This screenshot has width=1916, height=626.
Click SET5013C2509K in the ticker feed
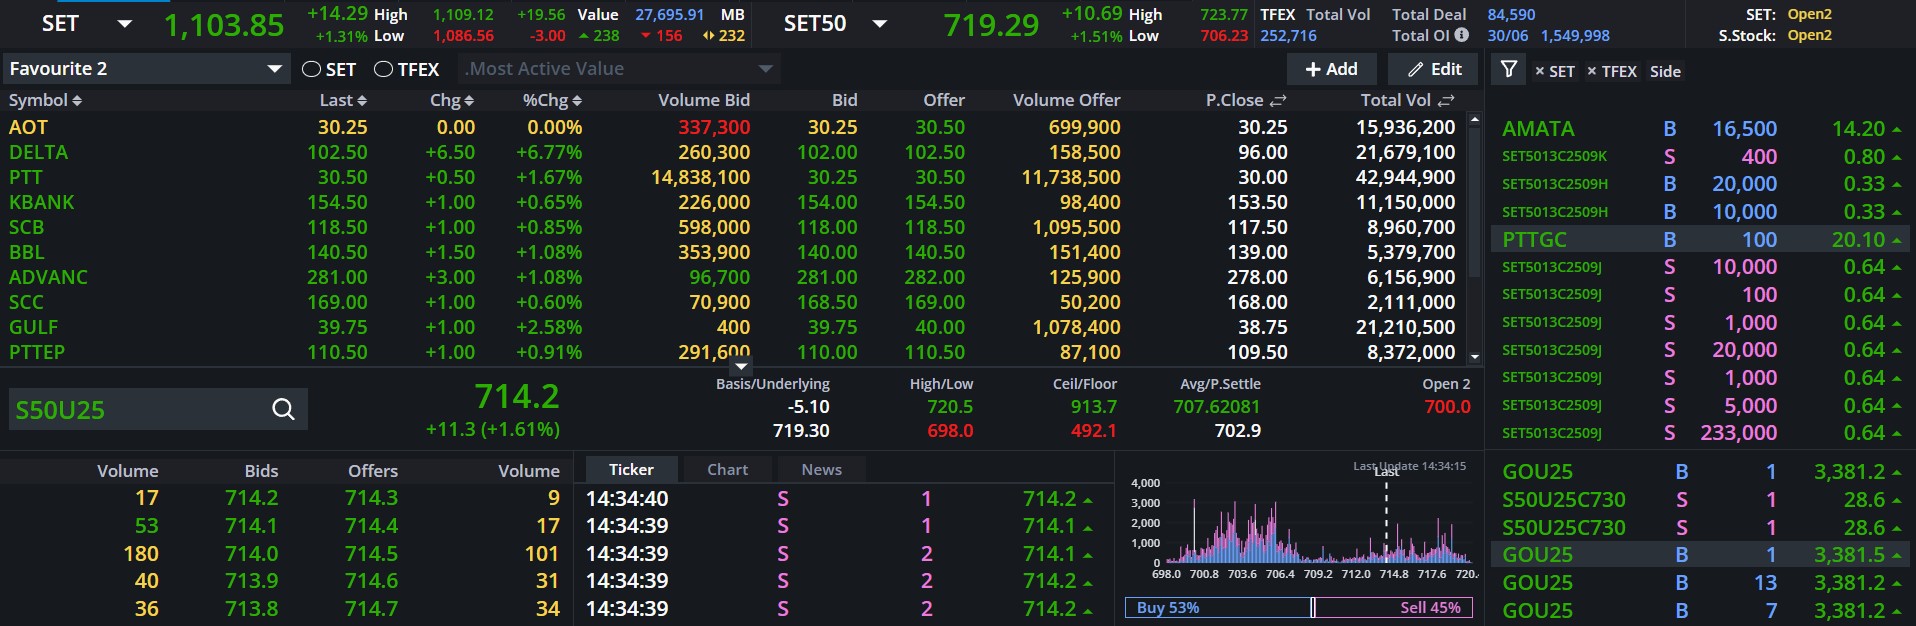pos(1554,157)
